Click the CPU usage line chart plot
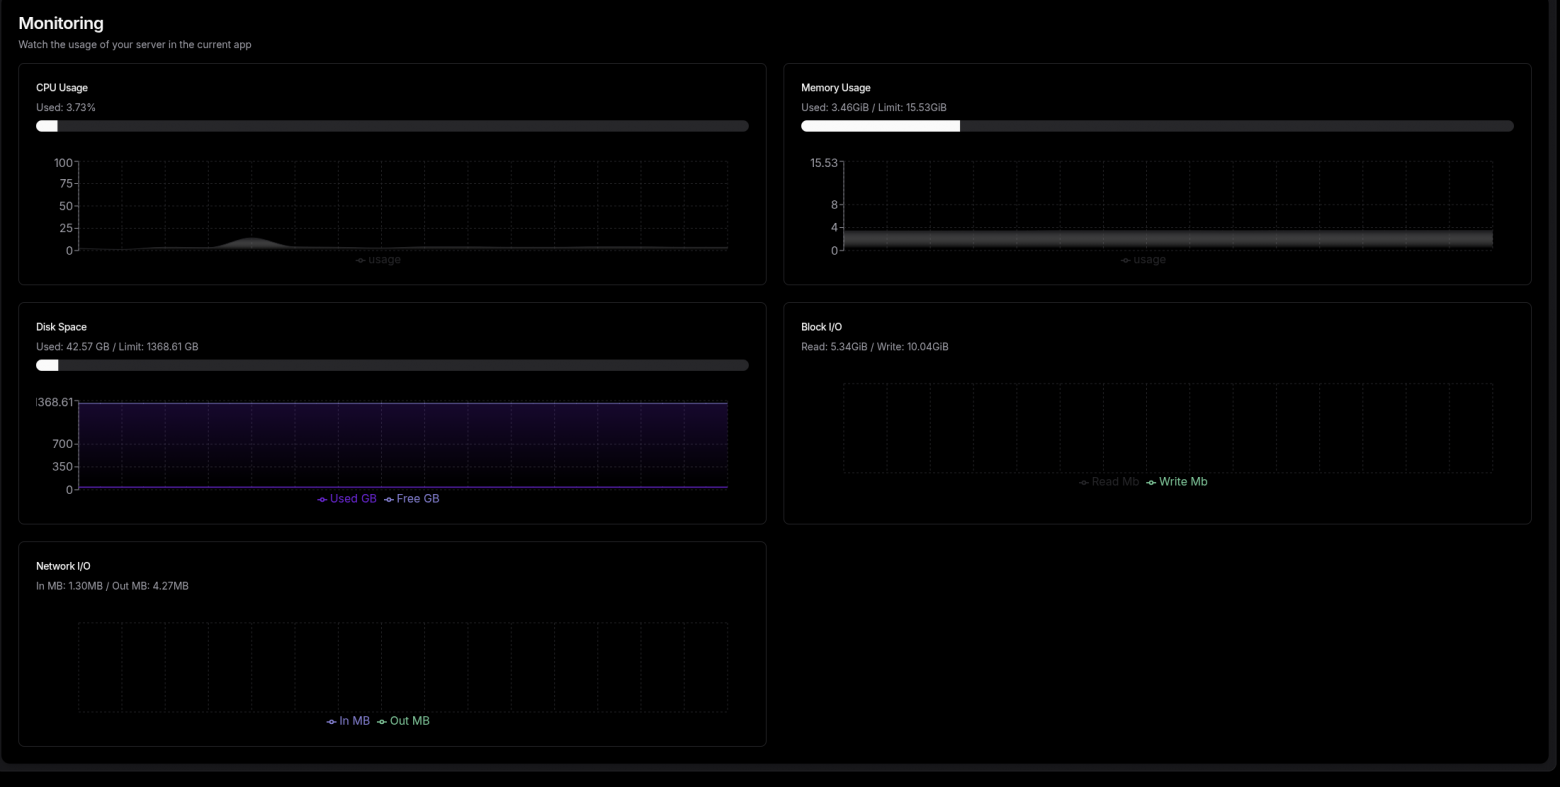 [x=400, y=205]
